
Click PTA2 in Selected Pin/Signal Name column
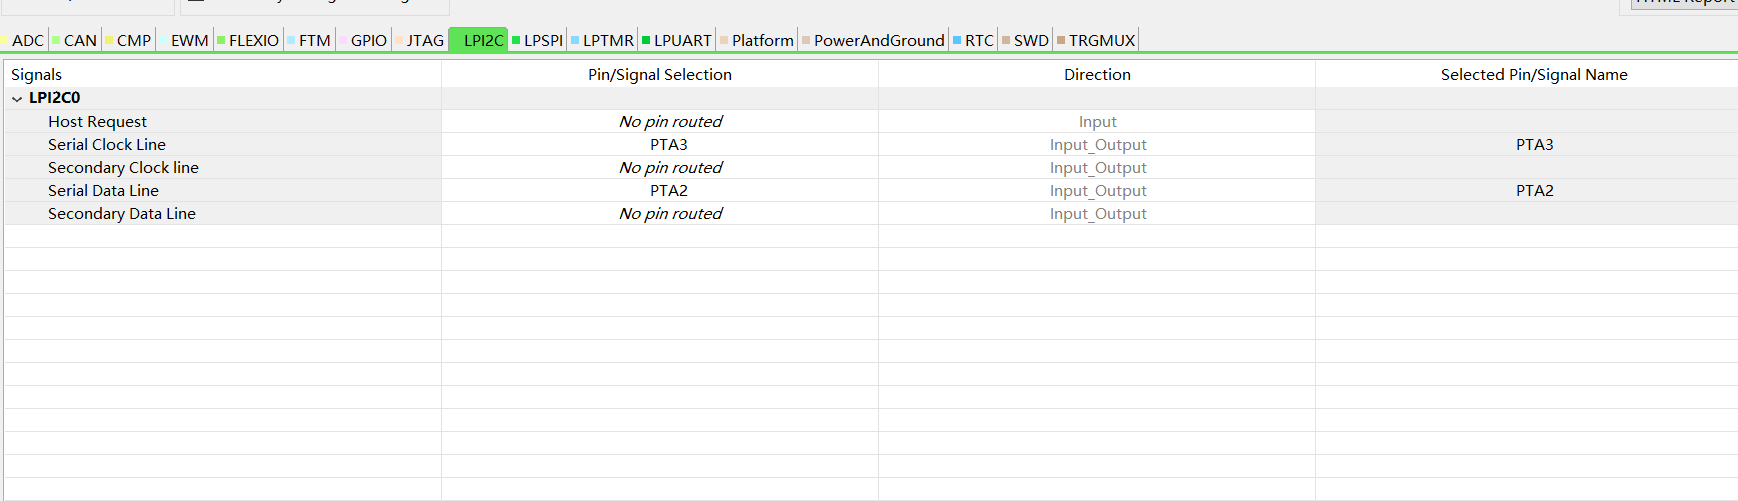point(1534,190)
